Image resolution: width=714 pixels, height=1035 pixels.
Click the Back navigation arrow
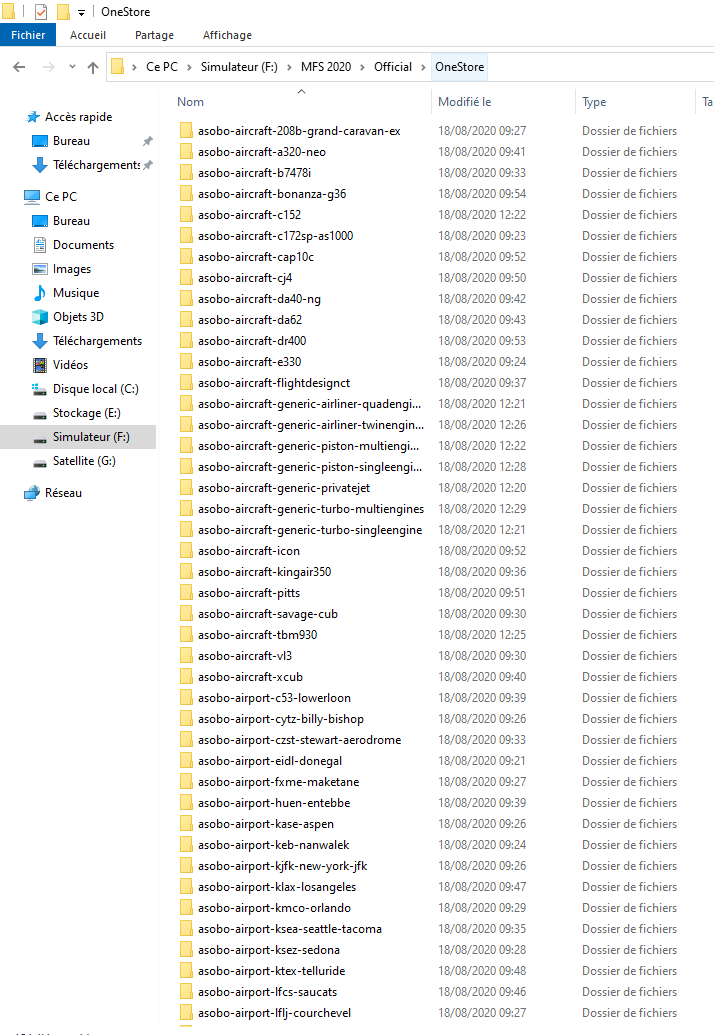pos(20,67)
